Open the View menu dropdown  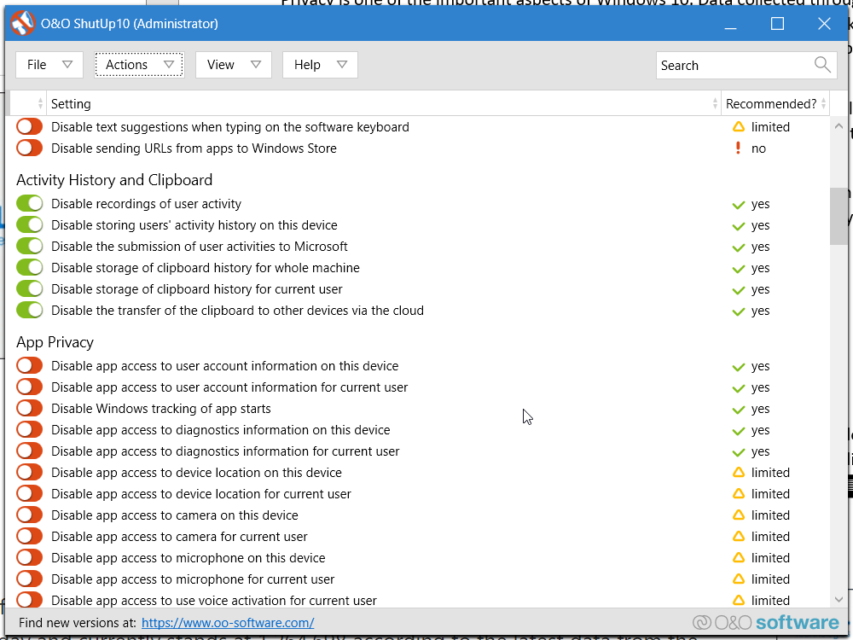point(233,64)
